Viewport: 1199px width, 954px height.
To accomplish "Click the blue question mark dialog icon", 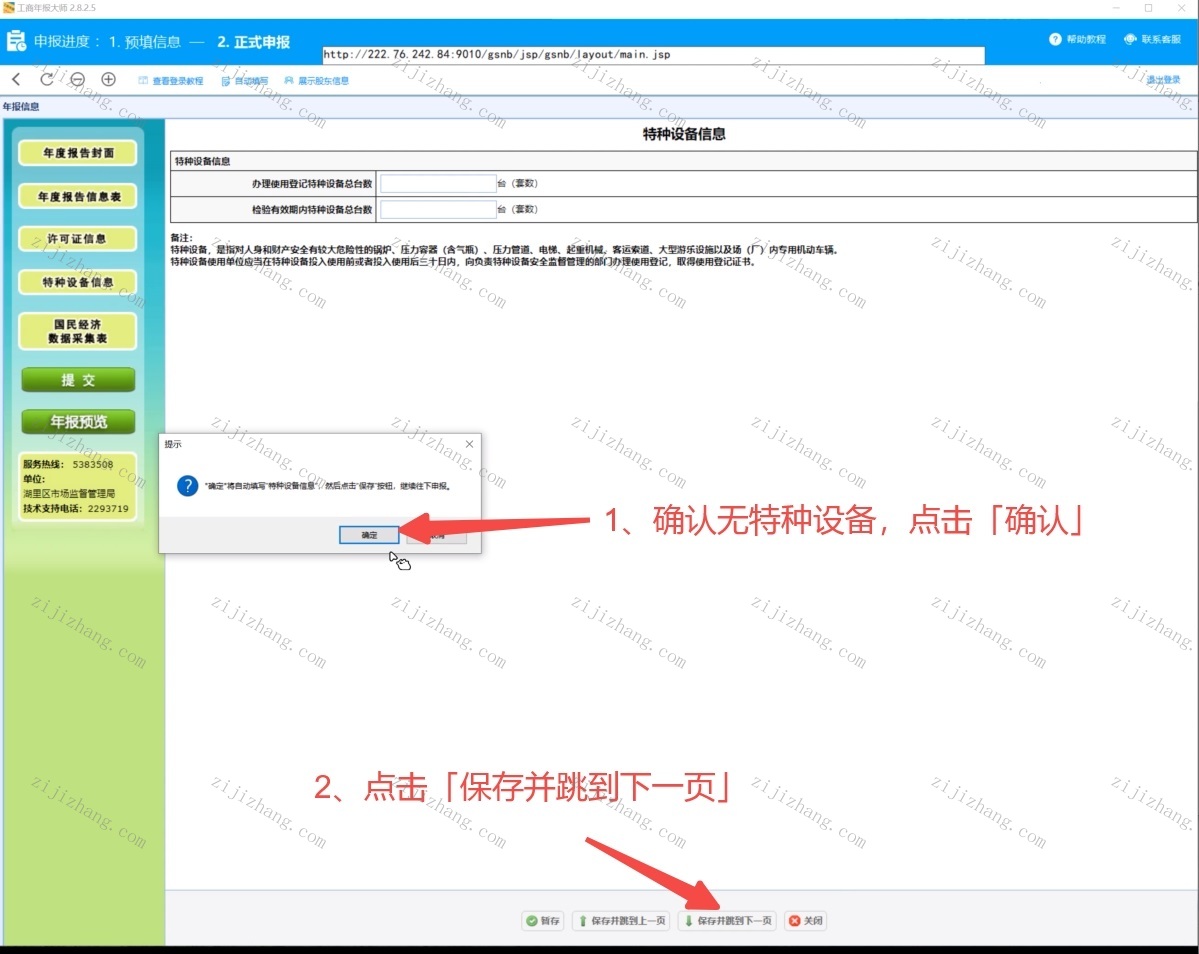I will point(187,485).
